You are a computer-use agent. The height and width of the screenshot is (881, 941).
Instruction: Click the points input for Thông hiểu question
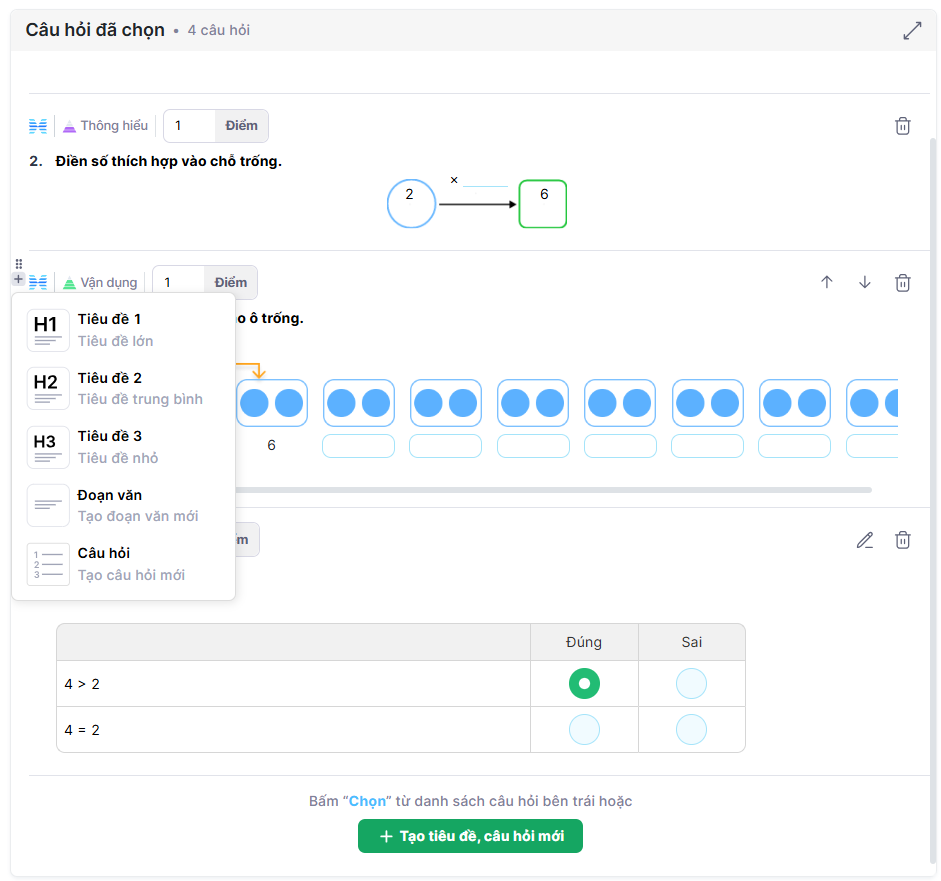coord(190,126)
